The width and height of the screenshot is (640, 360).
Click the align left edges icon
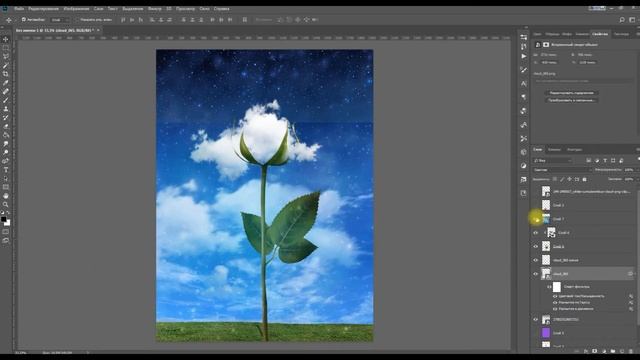click(x=152, y=20)
